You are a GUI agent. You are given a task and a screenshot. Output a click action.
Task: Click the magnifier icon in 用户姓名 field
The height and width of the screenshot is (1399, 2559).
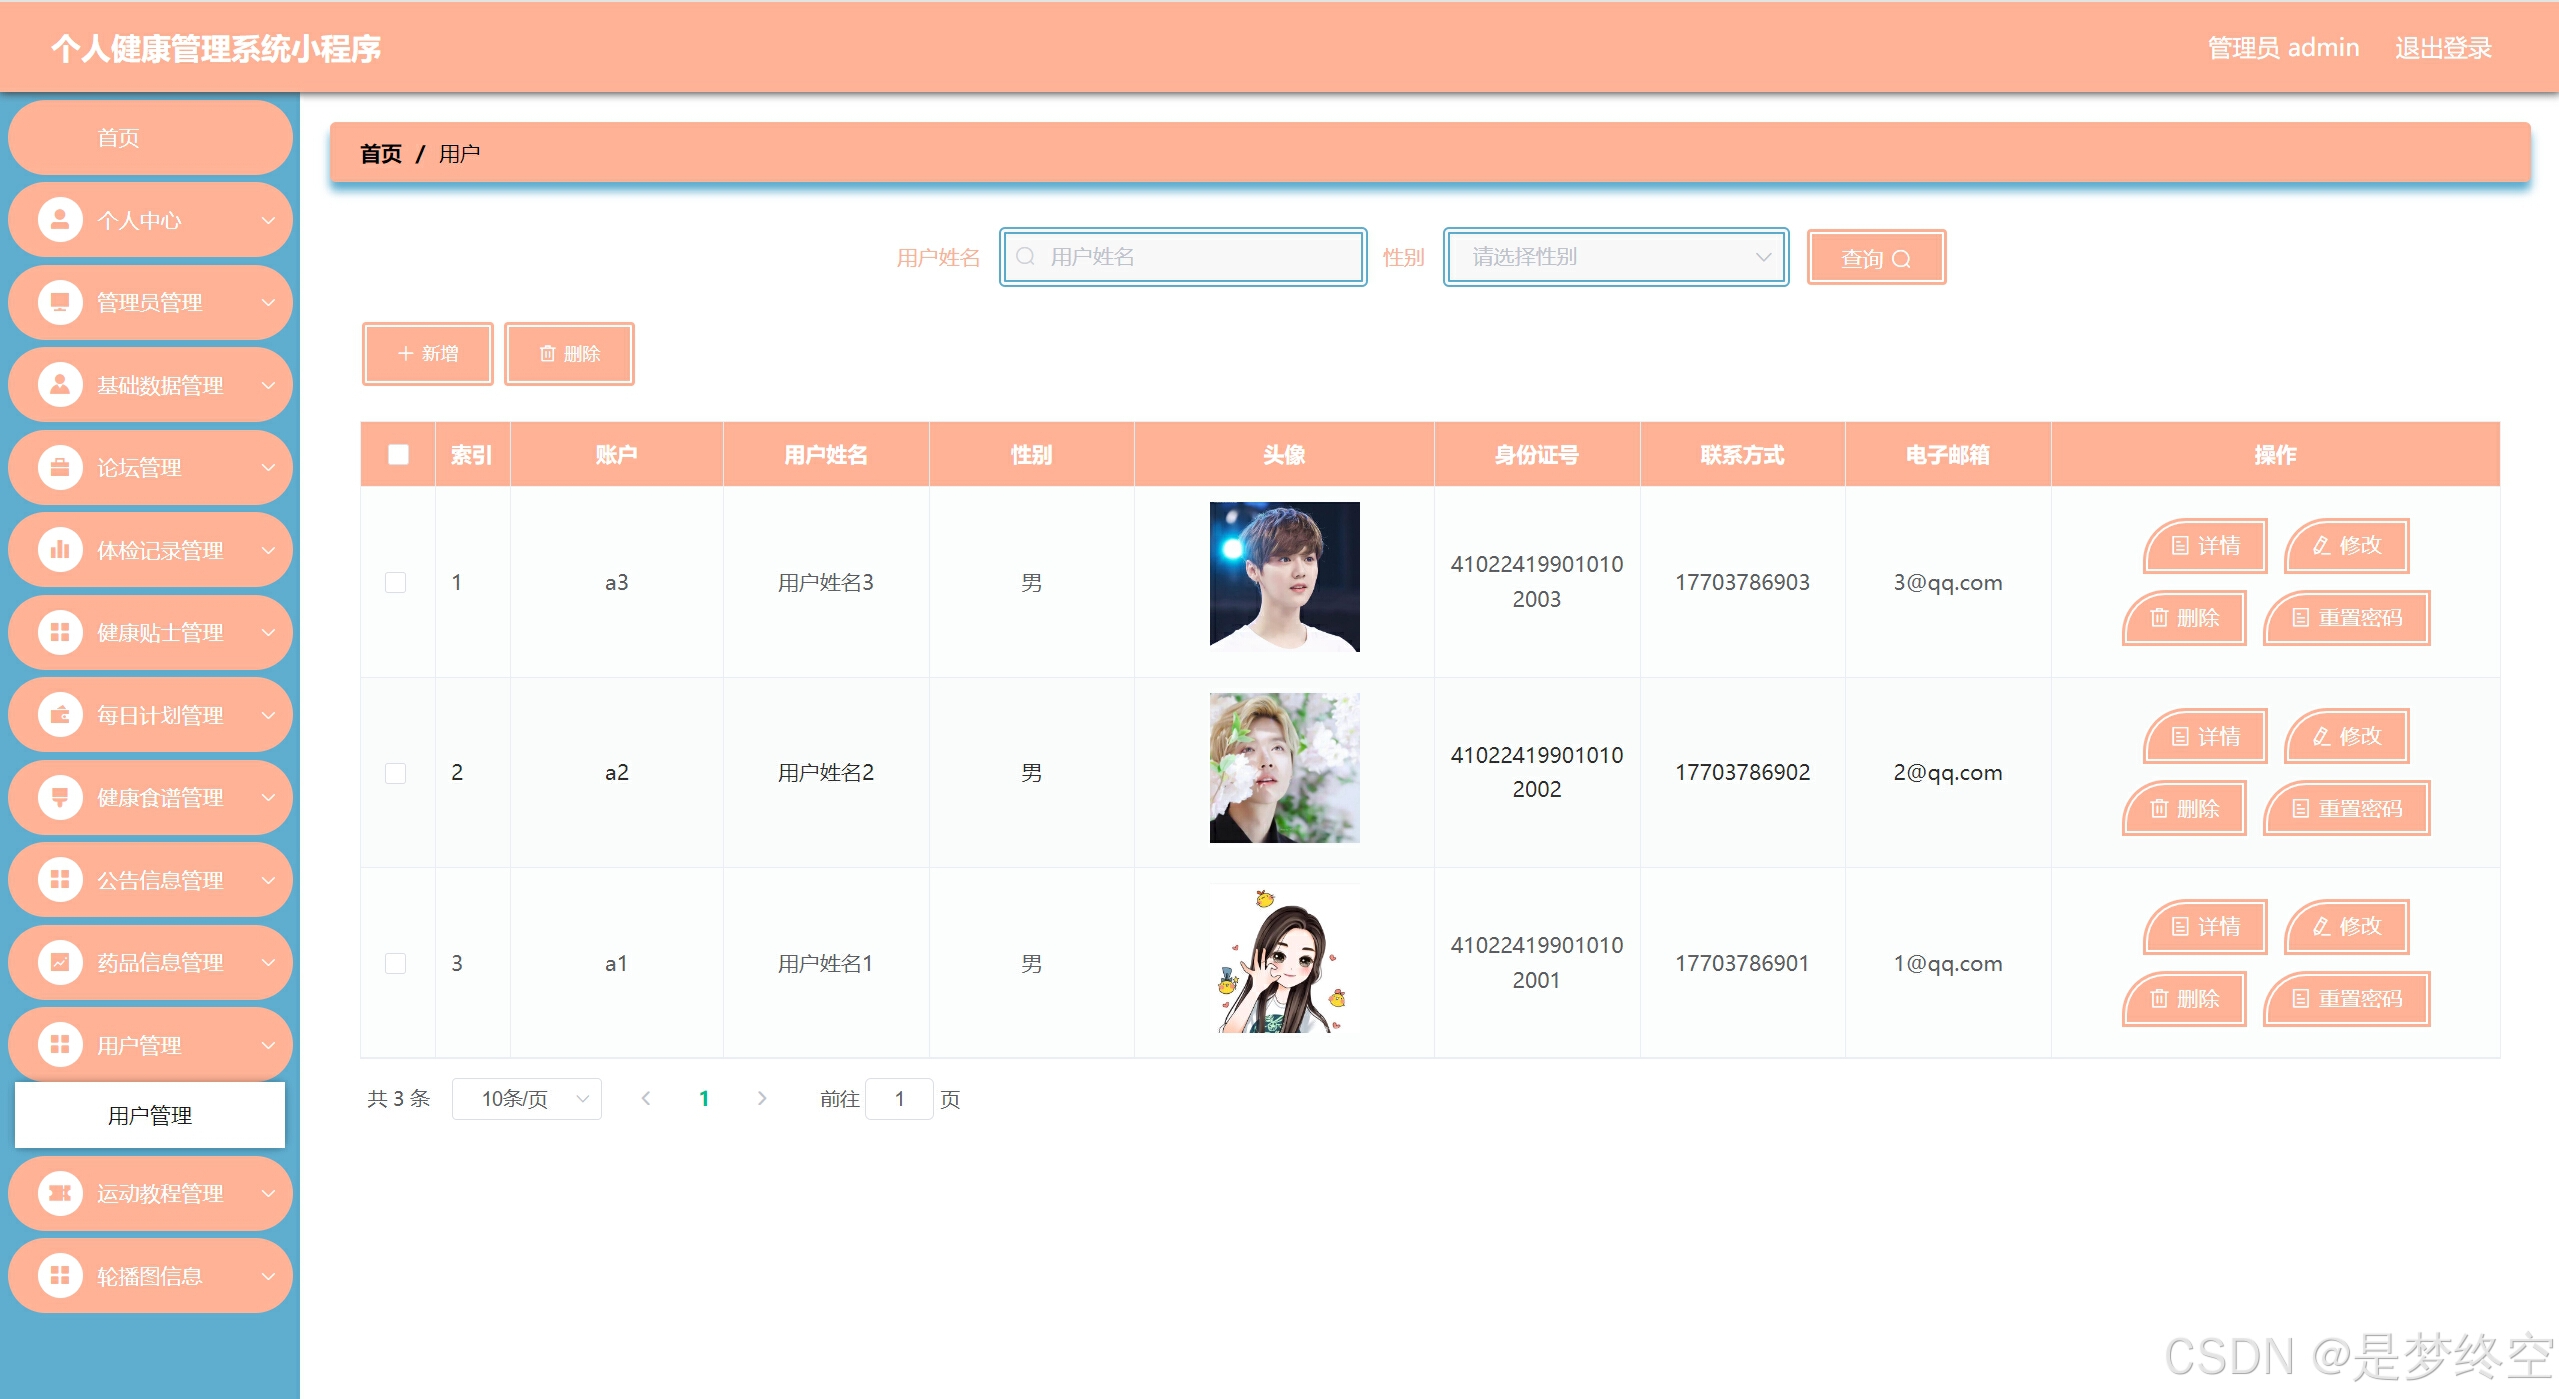click(x=1025, y=257)
